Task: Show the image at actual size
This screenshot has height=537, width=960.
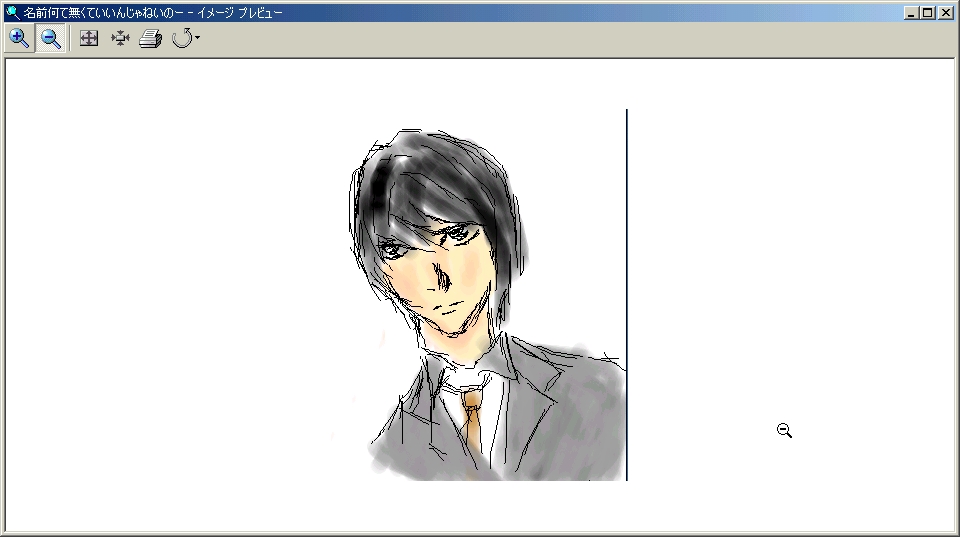Action: (120, 39)
